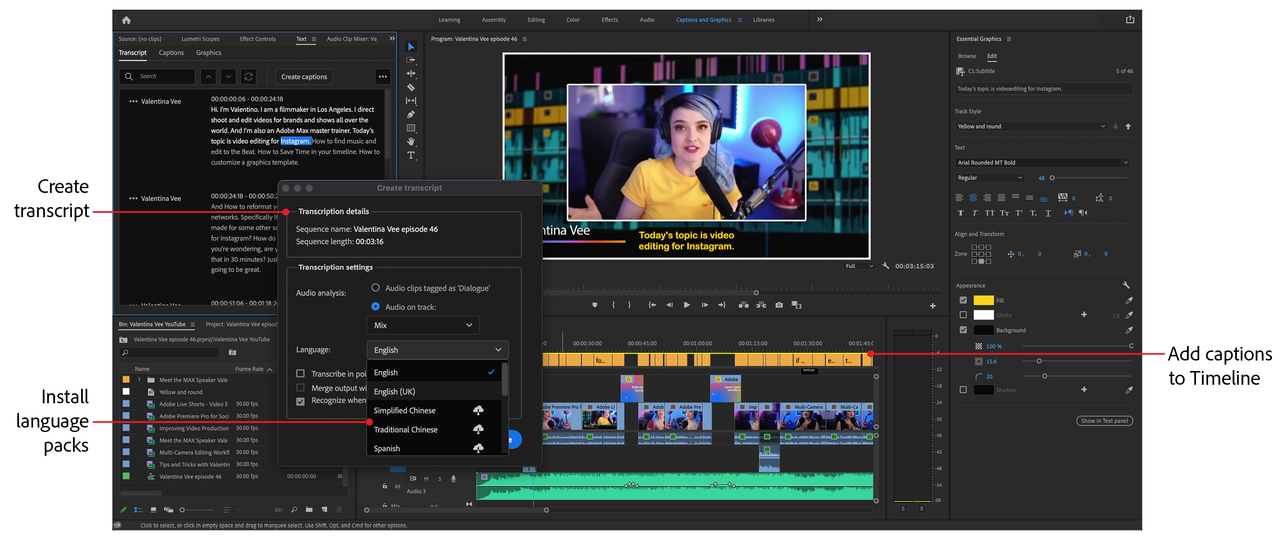This screenshot has width=1280, height=543.
Task: Expand workspace overflow chevron in top bar
Action: click(819, 19)
